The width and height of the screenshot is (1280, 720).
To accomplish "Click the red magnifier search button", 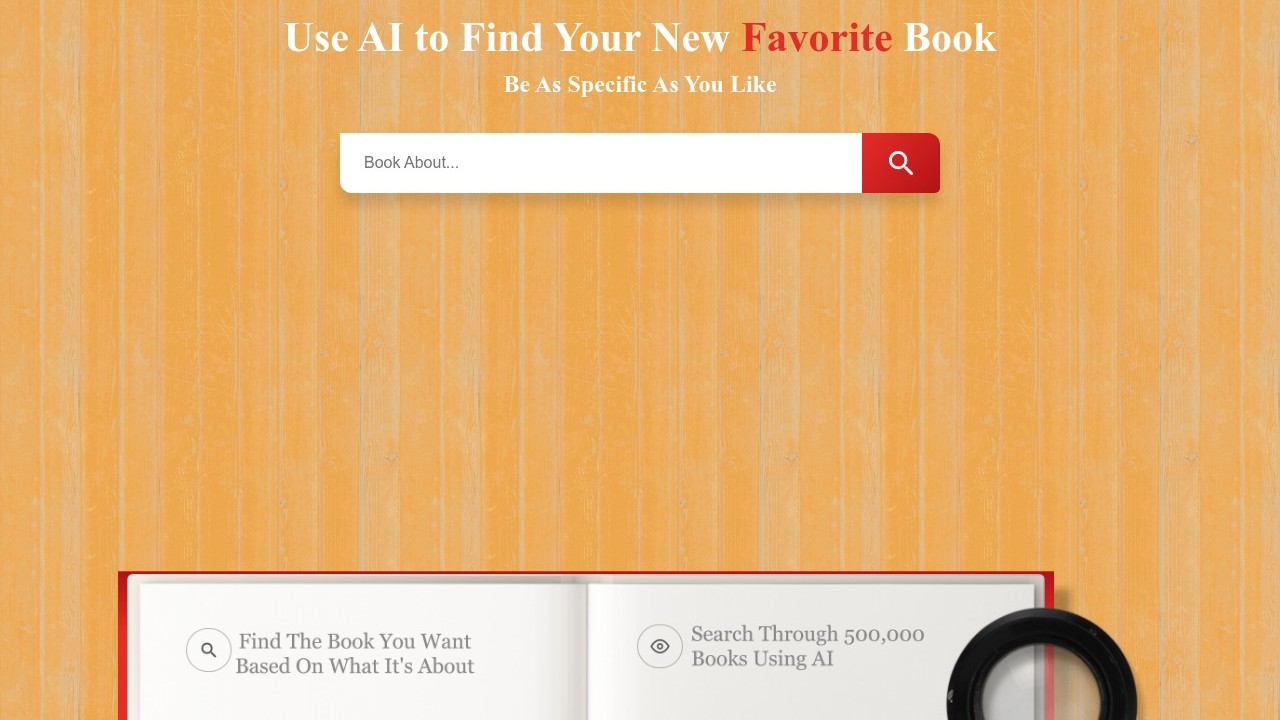I will click(900, 163).
